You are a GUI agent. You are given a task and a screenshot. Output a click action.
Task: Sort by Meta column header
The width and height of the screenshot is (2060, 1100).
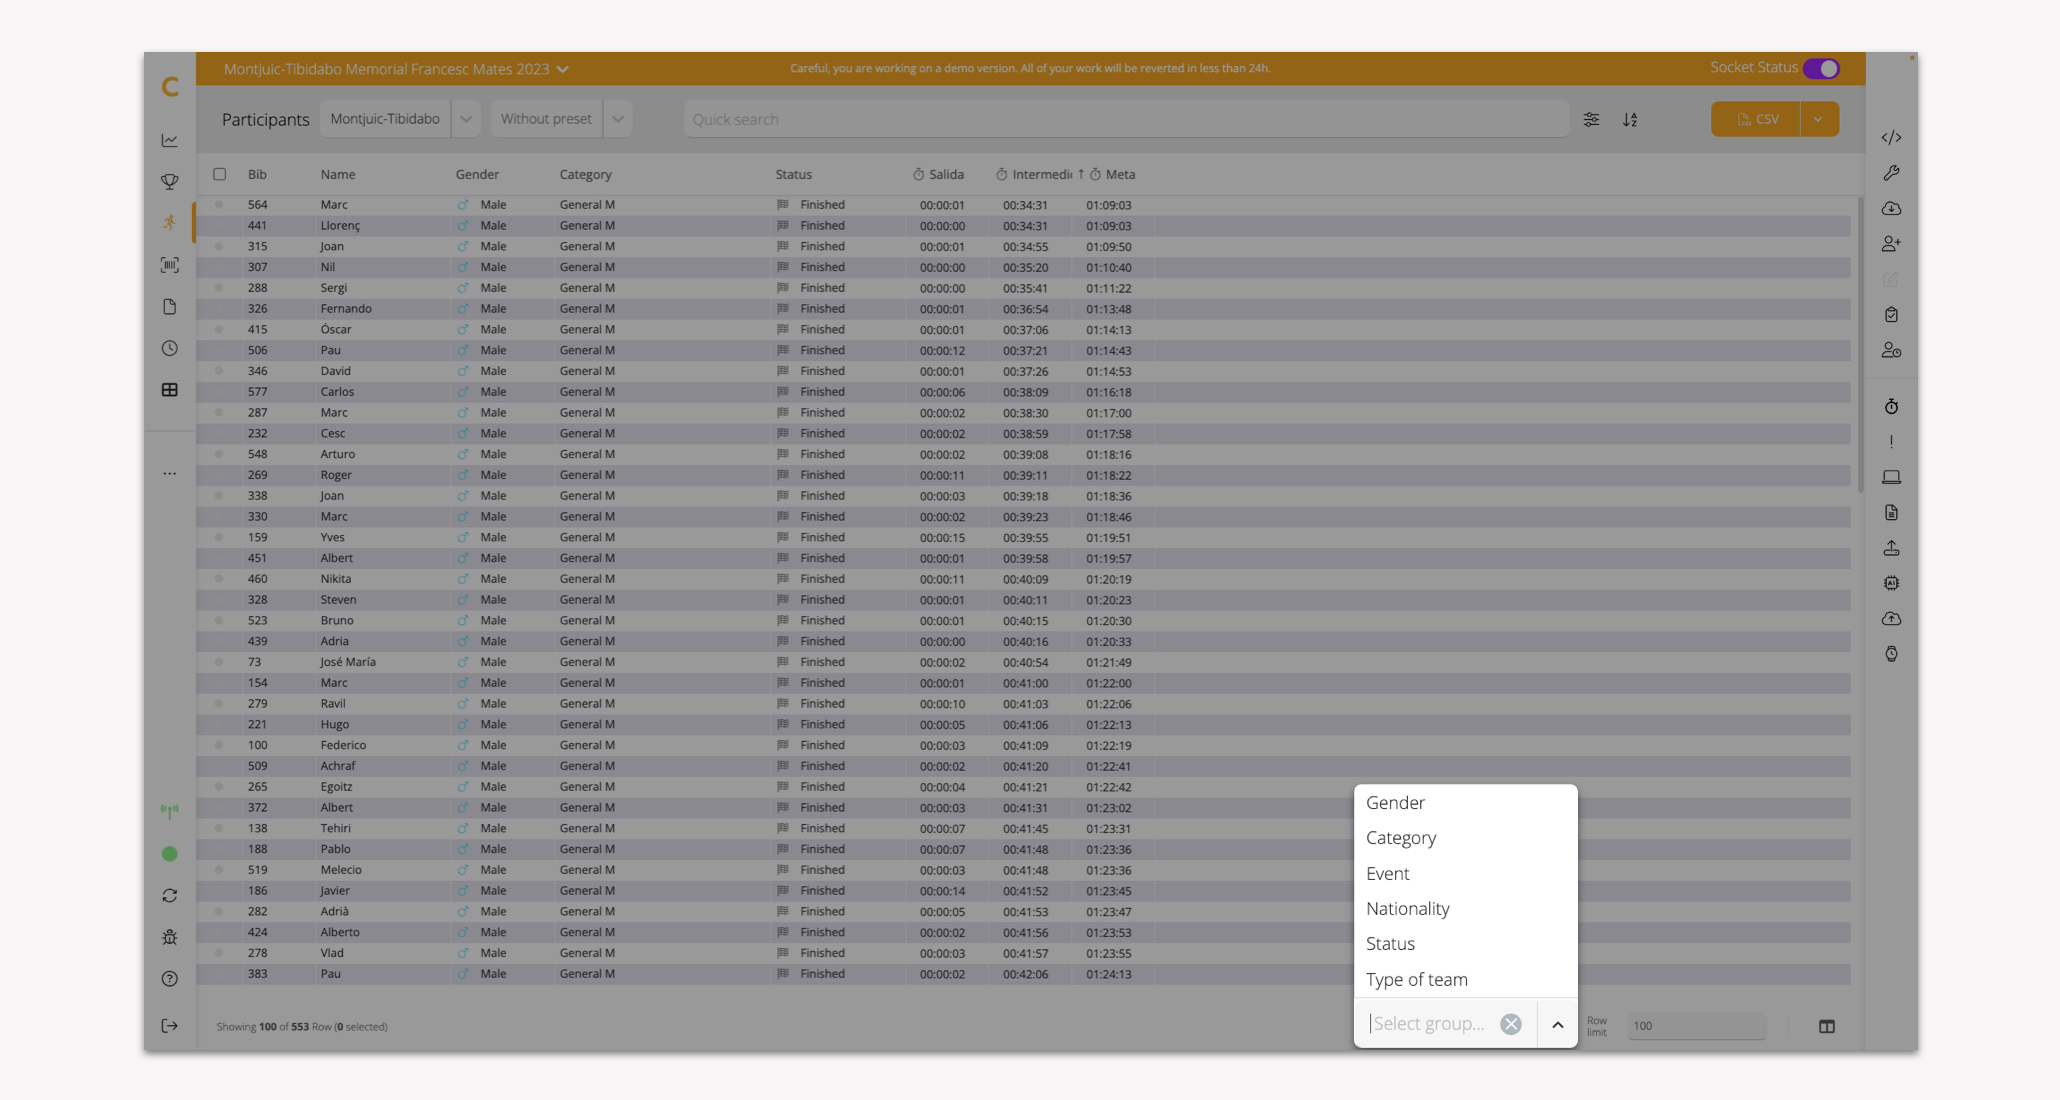coord(1112,174)
